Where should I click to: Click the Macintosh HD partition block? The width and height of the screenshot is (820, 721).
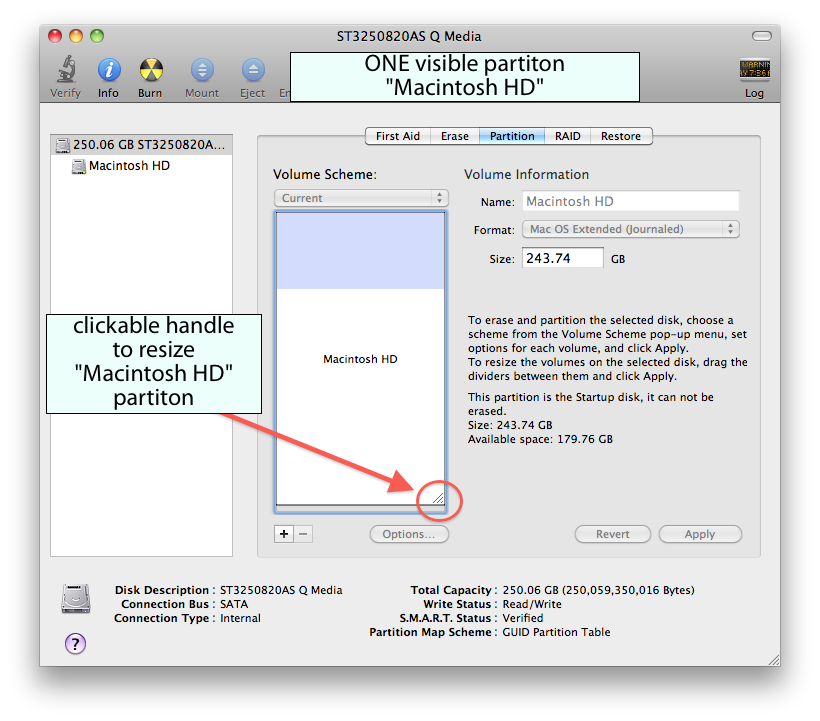pyautogui.click(x=360, y=359)
